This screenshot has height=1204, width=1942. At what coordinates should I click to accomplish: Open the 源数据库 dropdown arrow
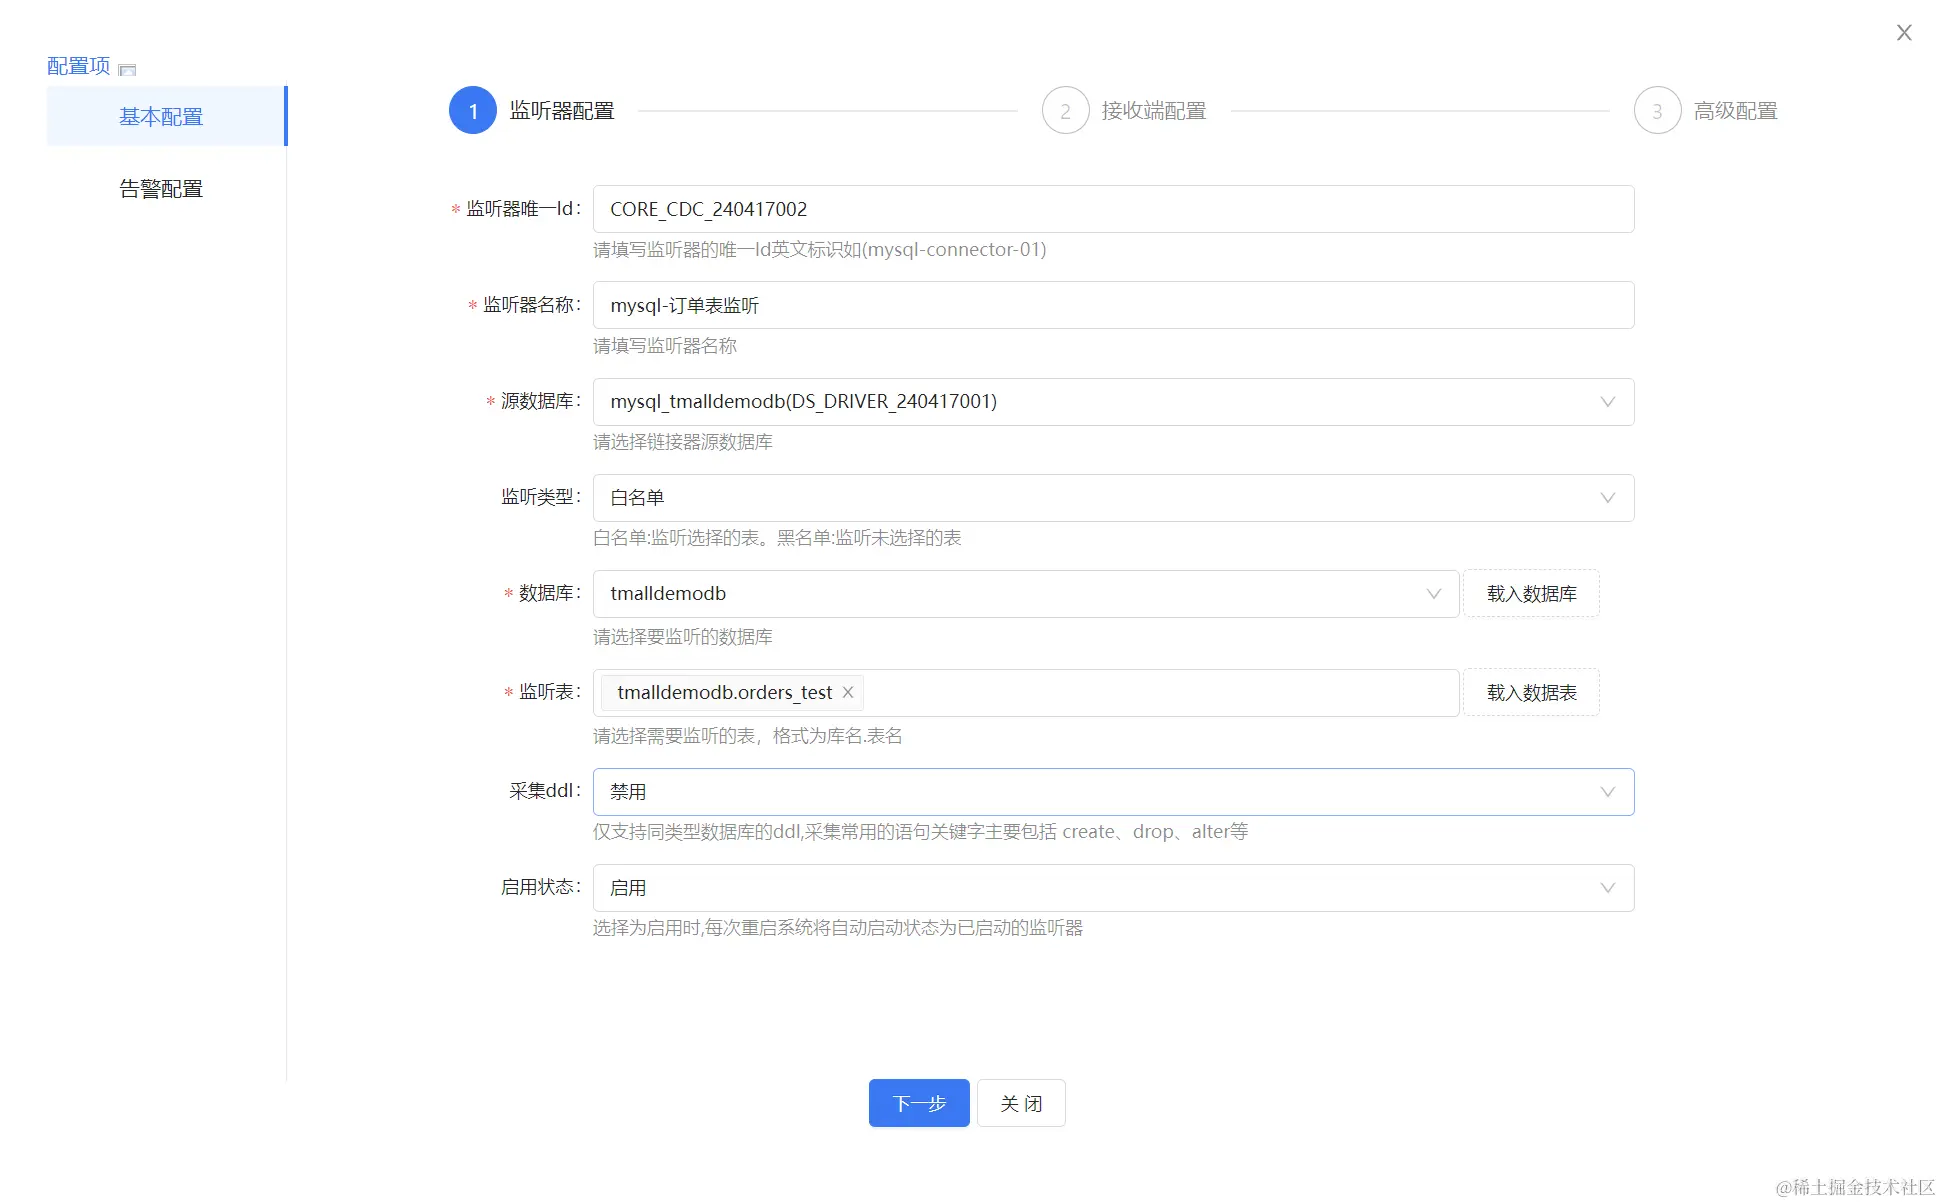[1607, 402]
